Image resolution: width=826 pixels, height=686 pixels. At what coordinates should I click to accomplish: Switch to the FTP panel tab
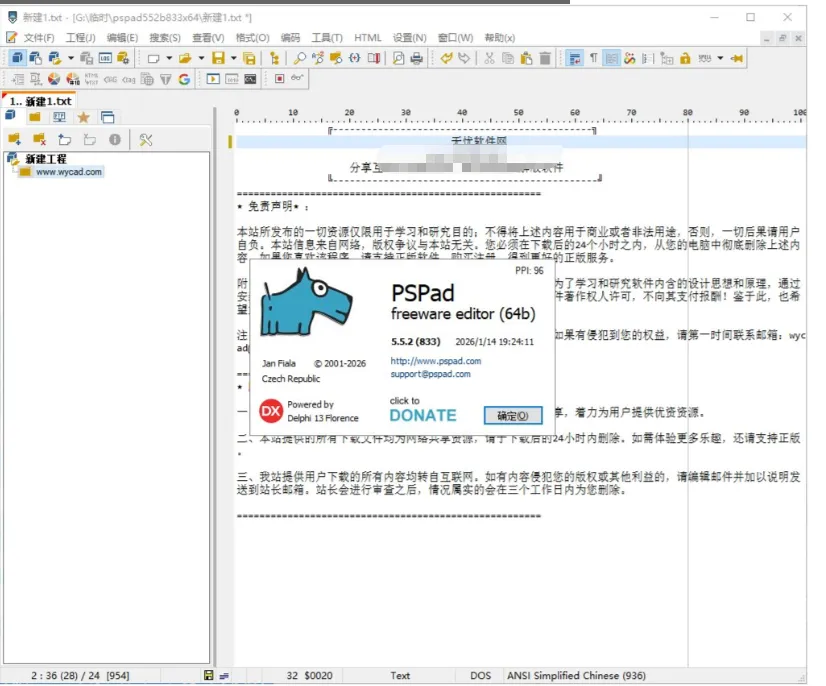coord(59,117)
